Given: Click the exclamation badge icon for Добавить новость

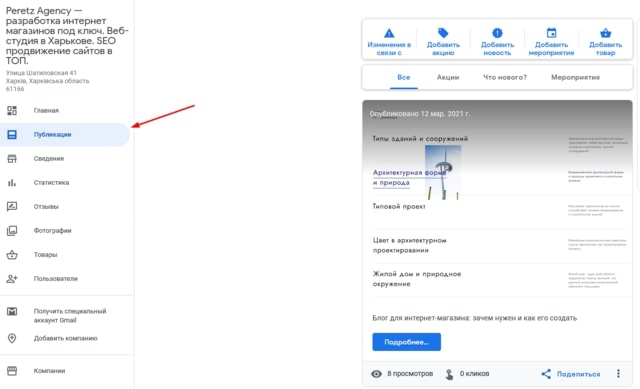Looking at the screenshot, I should (497, 33).
